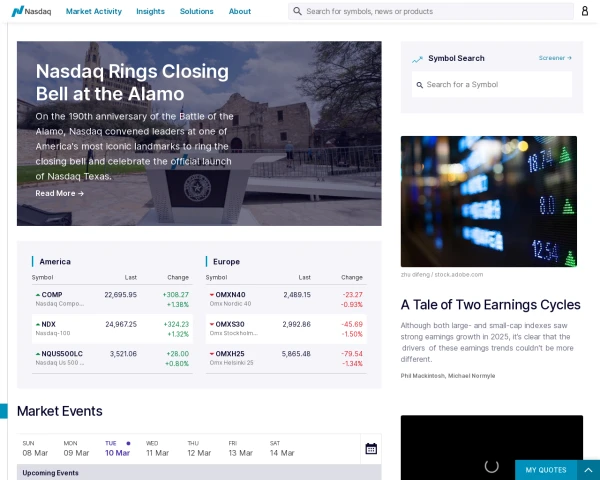
Task: Open the stock ticker board article image
Action: (x=489, y=201)
